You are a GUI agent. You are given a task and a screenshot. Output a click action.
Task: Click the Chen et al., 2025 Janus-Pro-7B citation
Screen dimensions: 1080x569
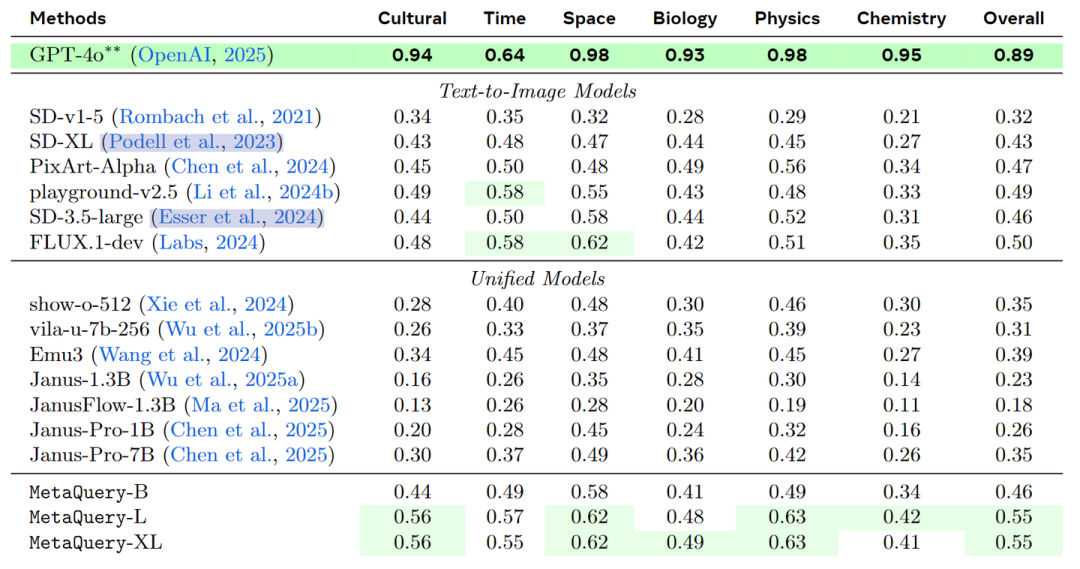click(248, 455)
